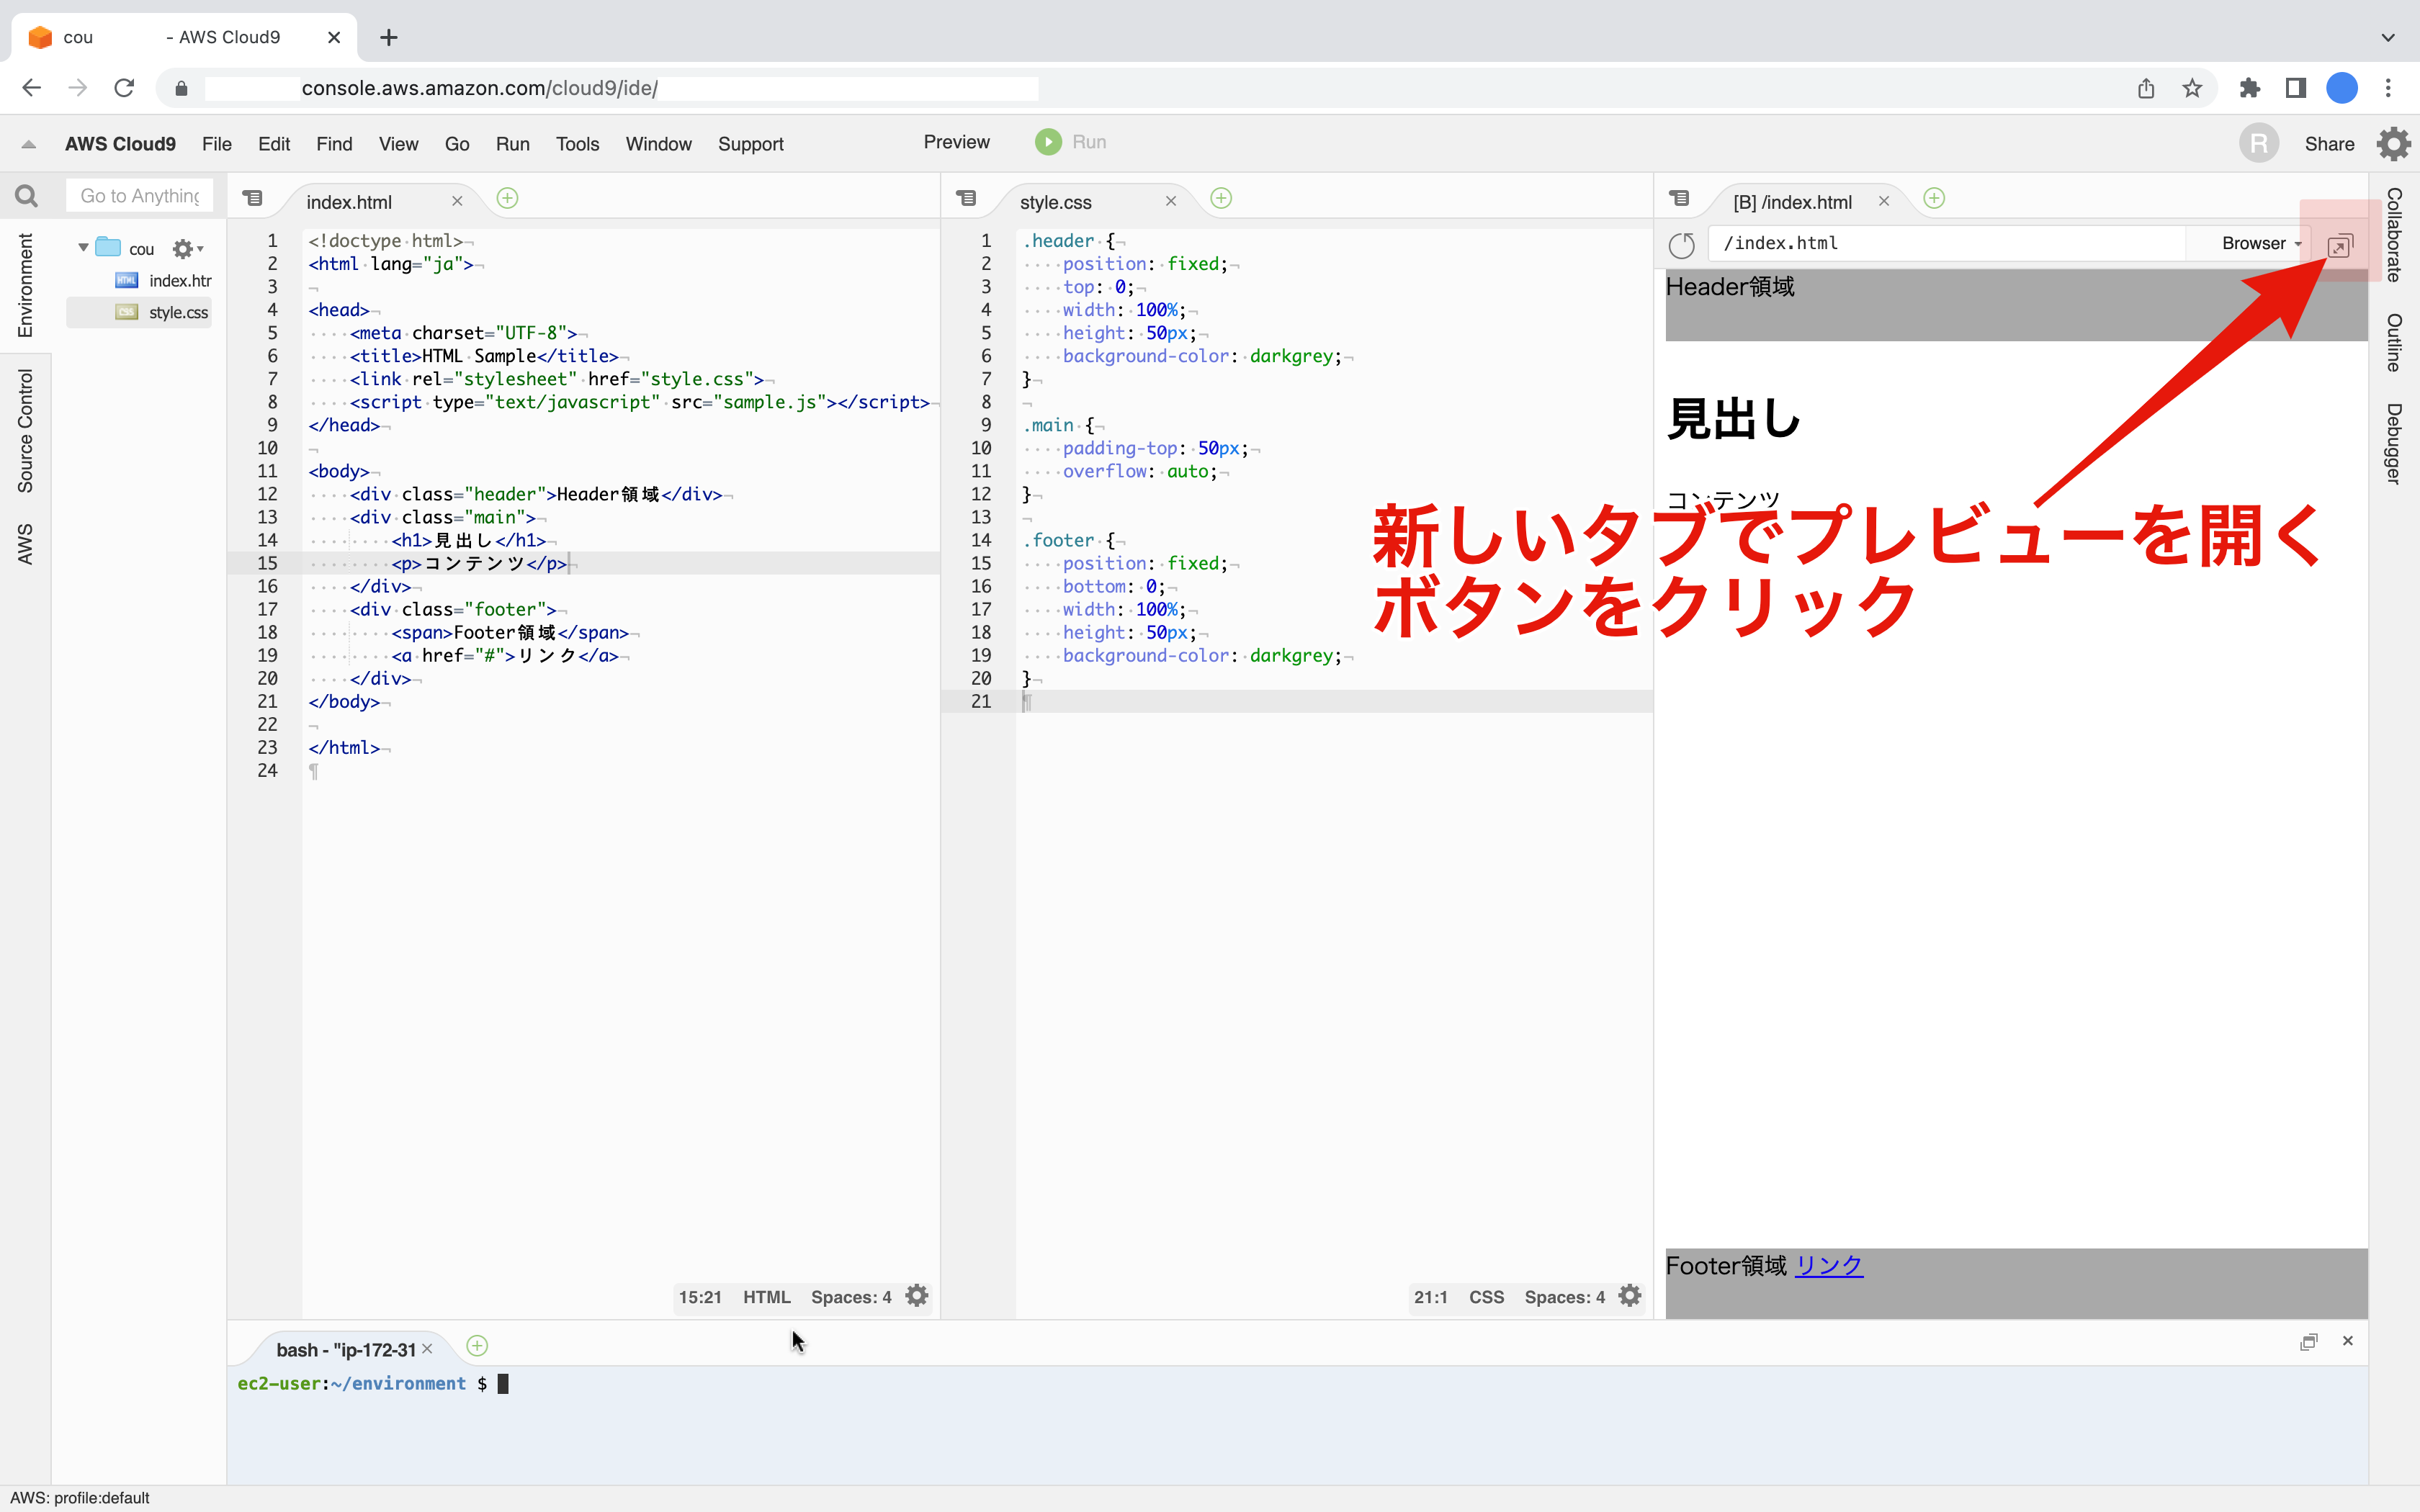Open a new terminal tab with the plus icon
Viewport: 2420px width, 1512px height.
tap(476, 1346)
